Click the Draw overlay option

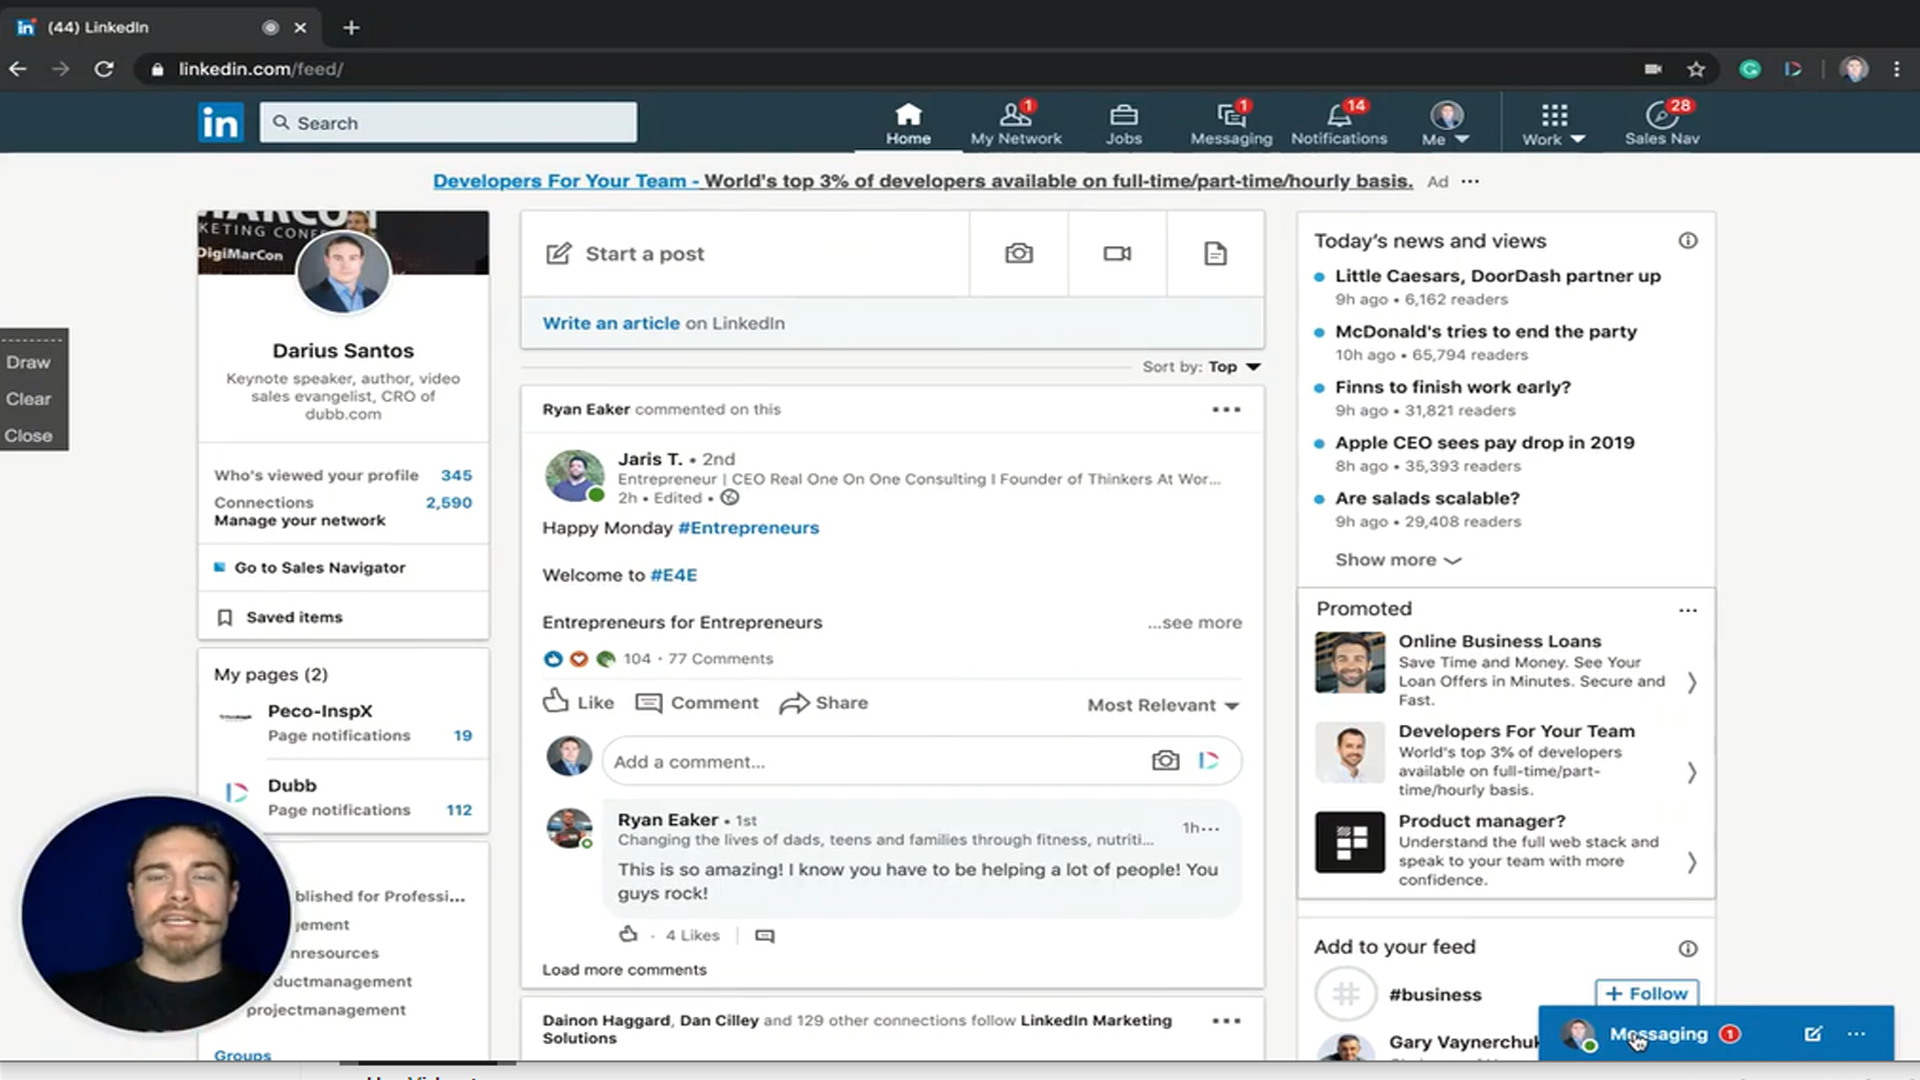tap(28, 362)
